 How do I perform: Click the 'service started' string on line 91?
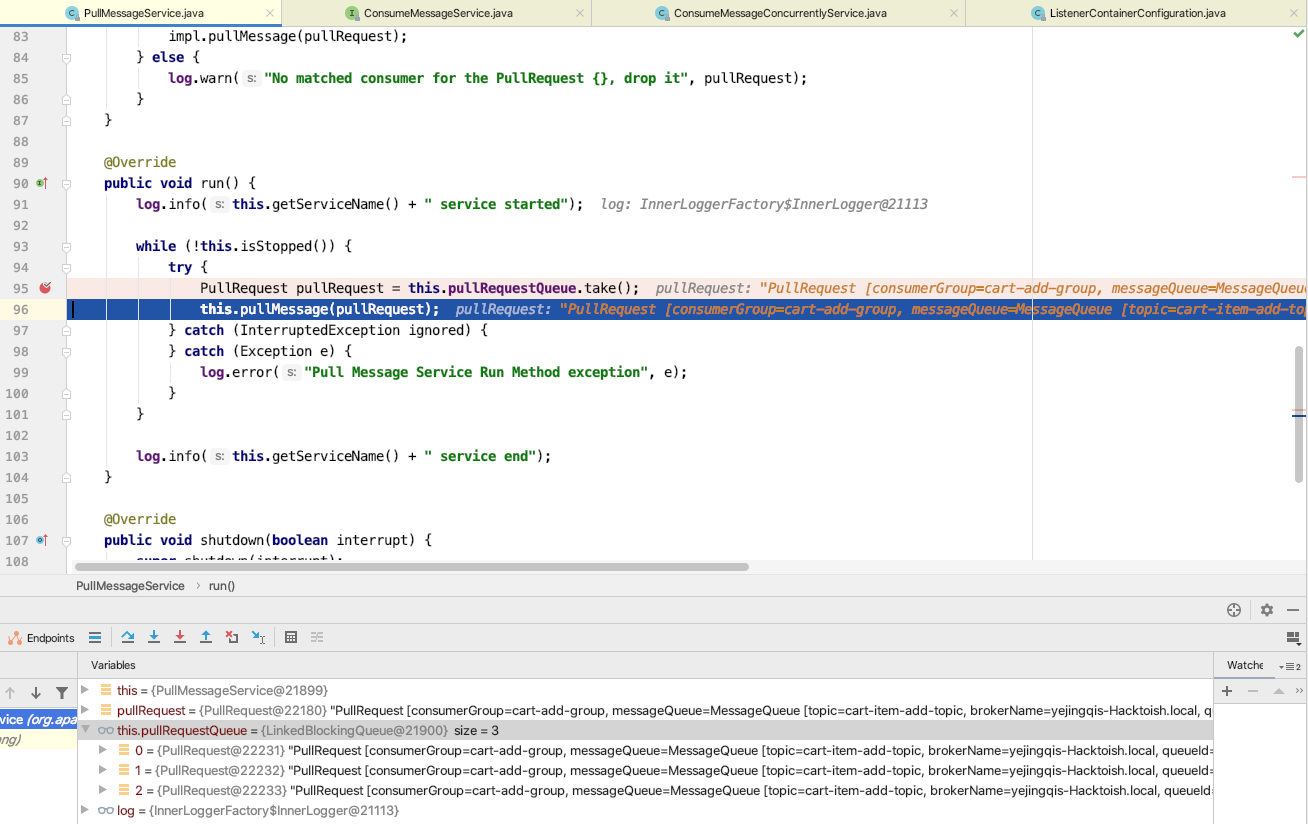[x=495, y=204]
